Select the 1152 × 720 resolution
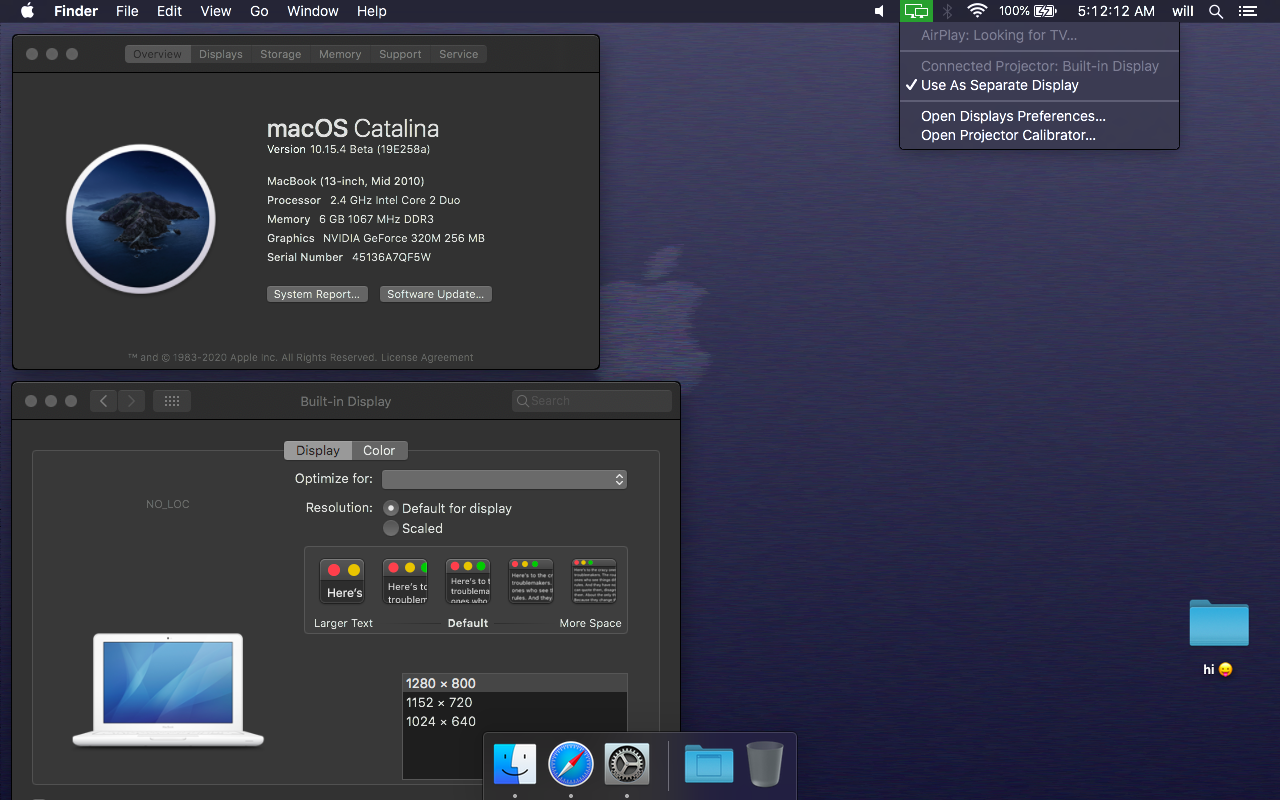Image resolution: width=1280 pixels, height=800 pixels. (x=515, y=702)
